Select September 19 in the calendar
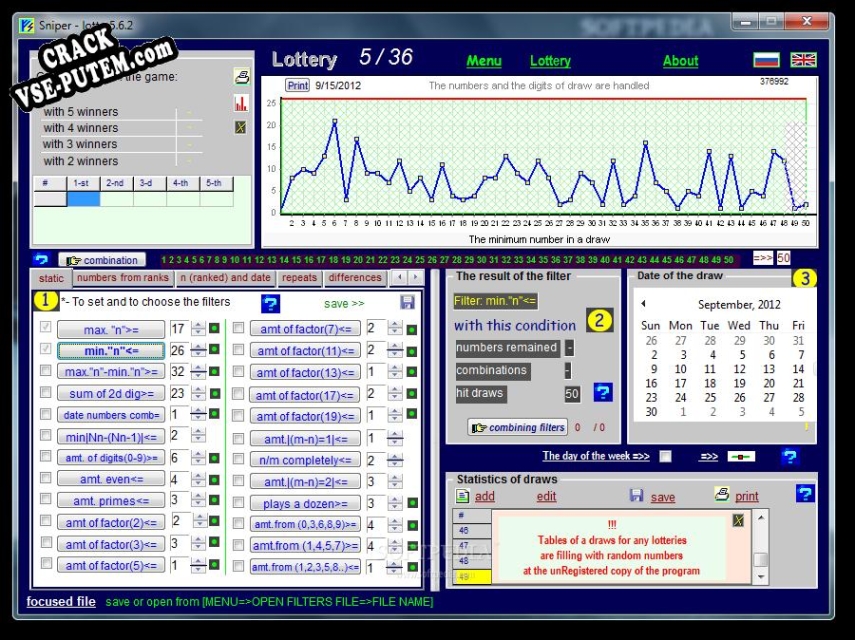 (x=739, y=383)
